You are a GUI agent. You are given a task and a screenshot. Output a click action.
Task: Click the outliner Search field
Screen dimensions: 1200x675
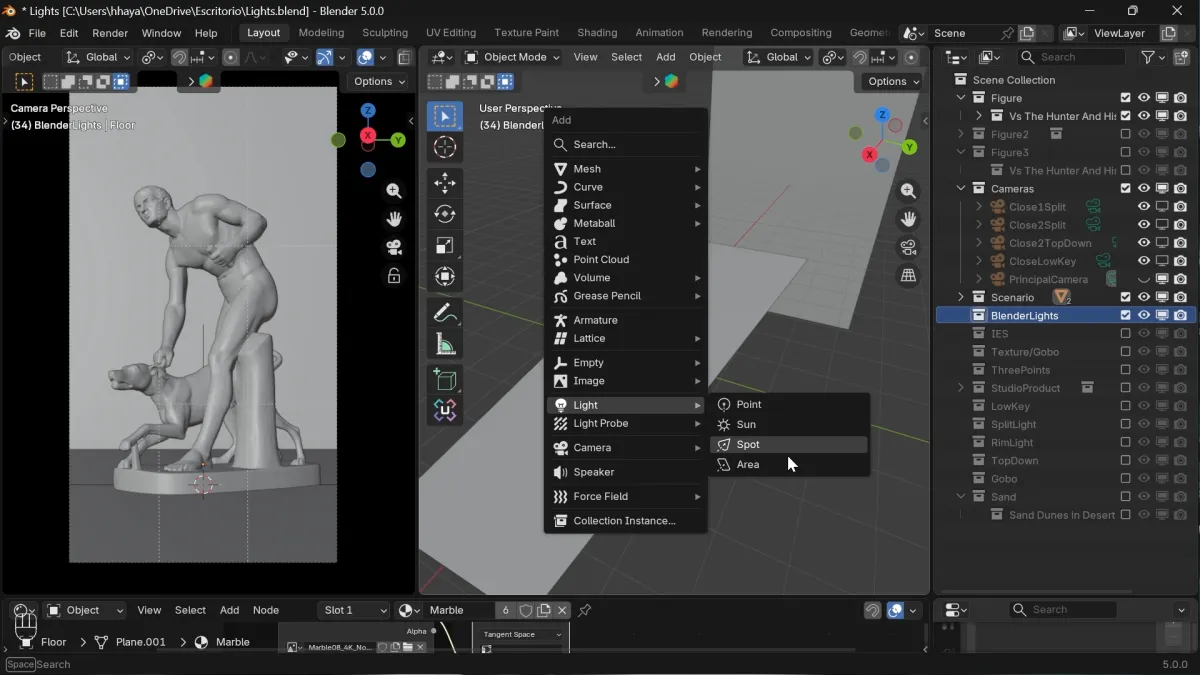1072,58
